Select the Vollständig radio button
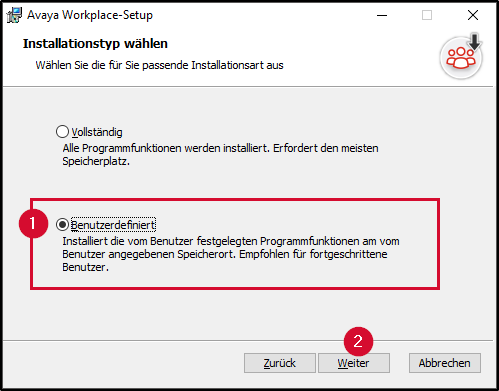Screen dimensions: 499x391 click(x=62, y=132)
